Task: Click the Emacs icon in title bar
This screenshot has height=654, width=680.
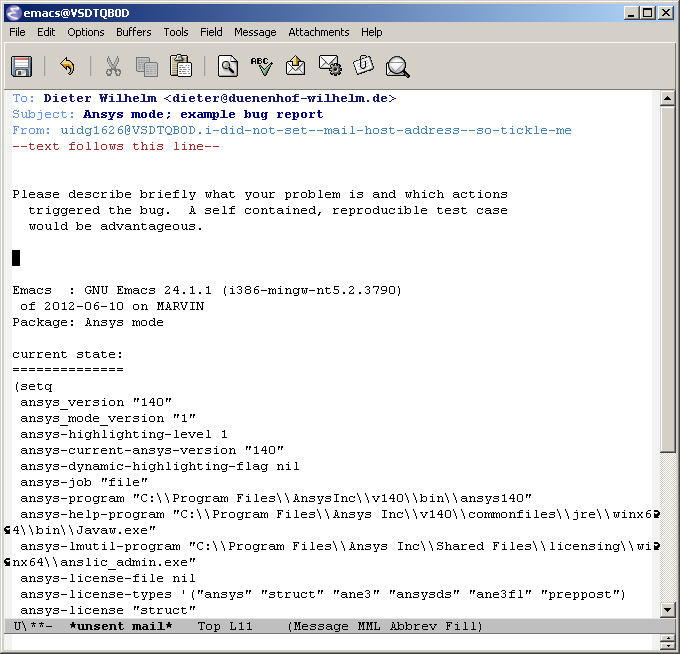Action: pos(14,13)
